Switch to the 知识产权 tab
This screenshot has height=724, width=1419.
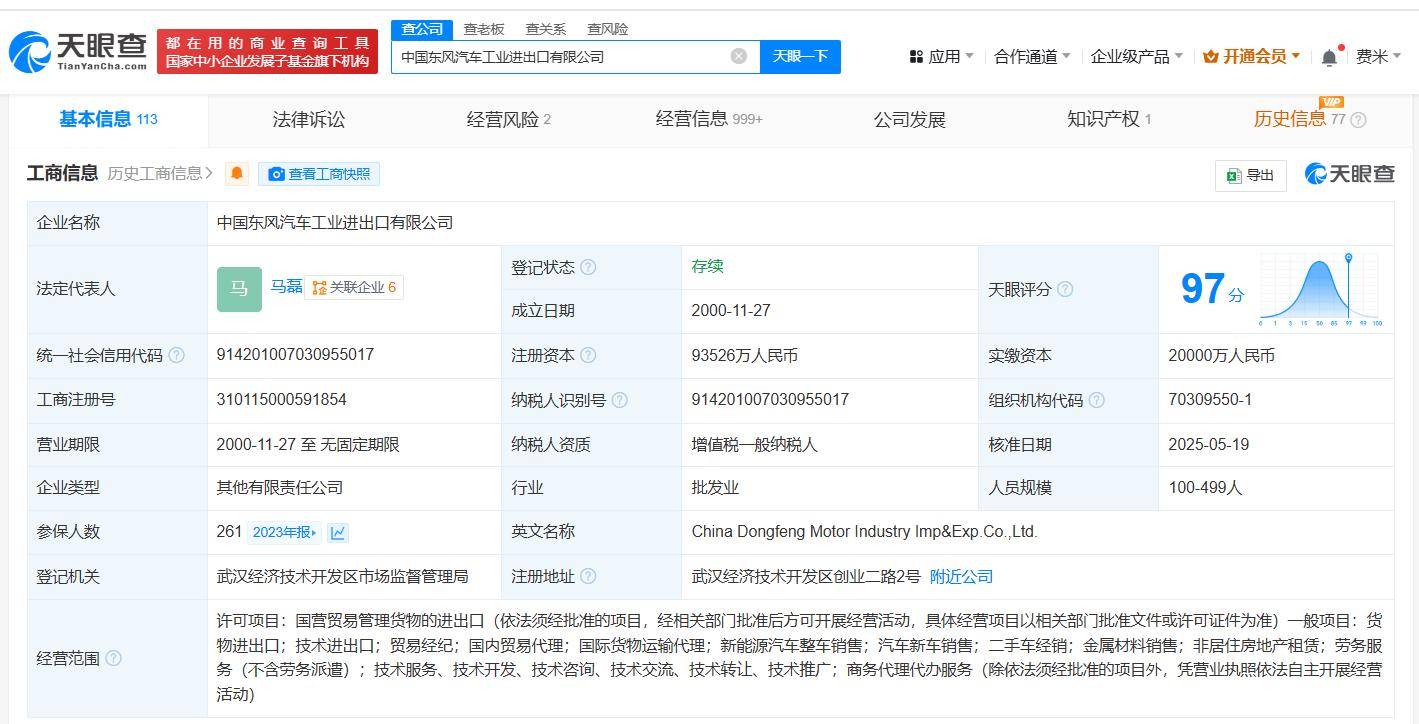point(1109,119)
